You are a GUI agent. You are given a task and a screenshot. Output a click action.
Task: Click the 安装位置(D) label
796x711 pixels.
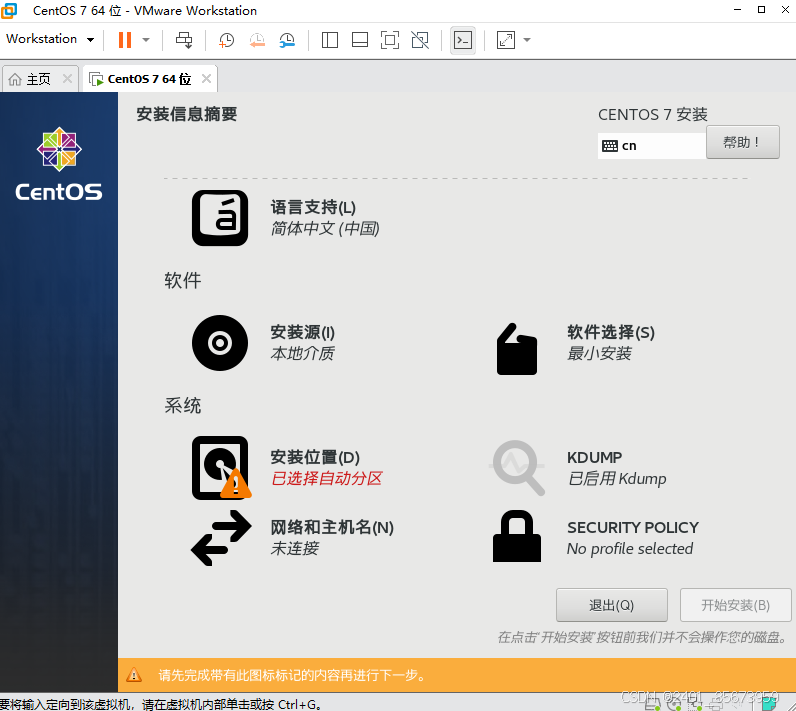coord(315,457)
